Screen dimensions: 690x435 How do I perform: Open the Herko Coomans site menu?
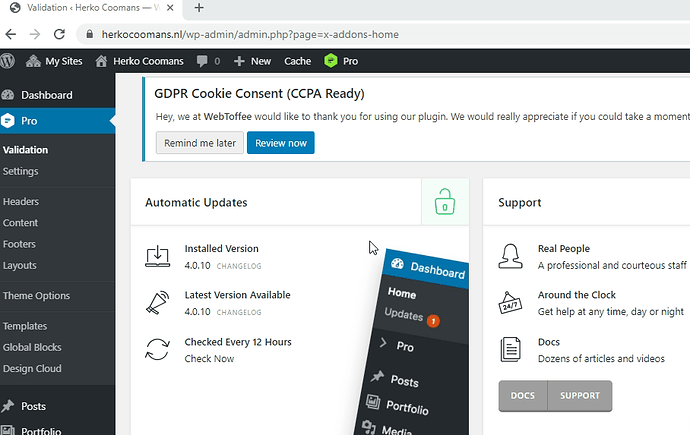click(139, 61)
